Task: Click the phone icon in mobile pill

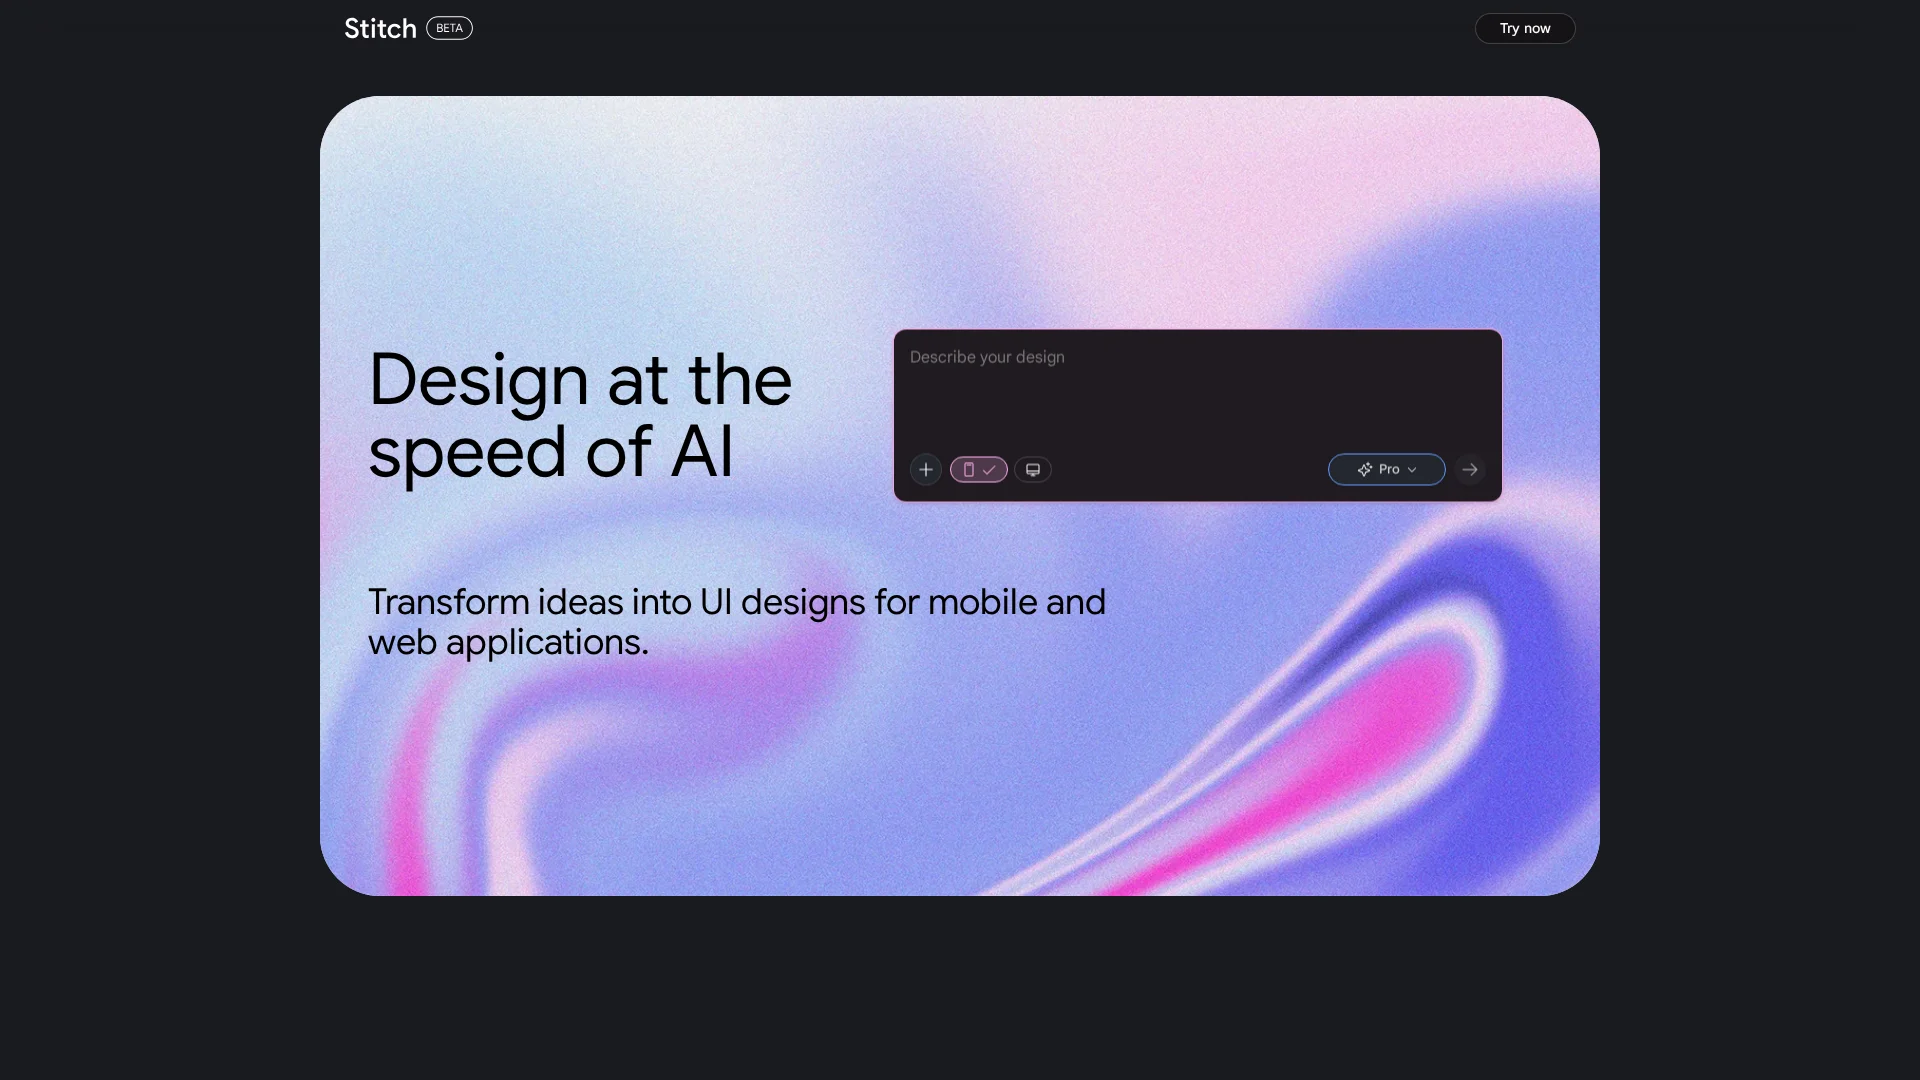Action: 968,469
